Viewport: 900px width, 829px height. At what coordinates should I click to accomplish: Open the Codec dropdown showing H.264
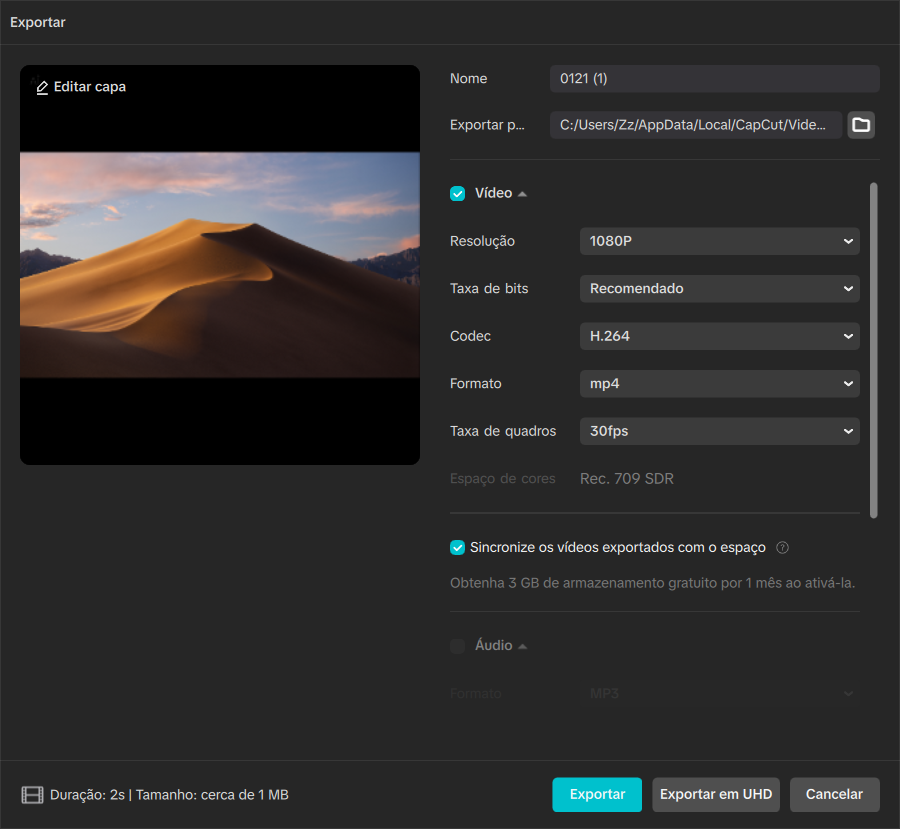719,336
